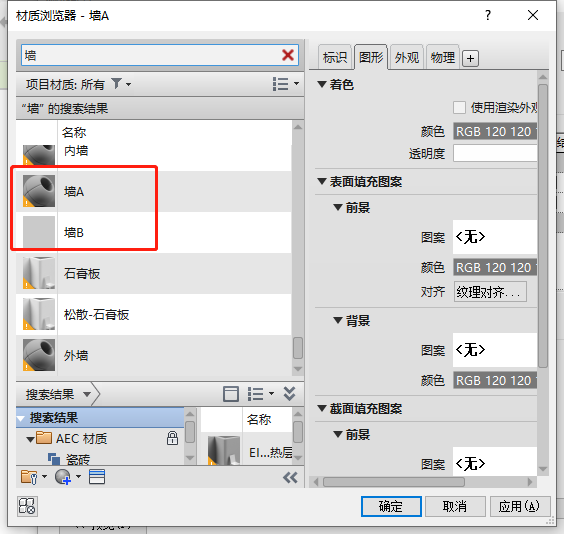Click the 外墙 material name

click(x=76, y=355)
